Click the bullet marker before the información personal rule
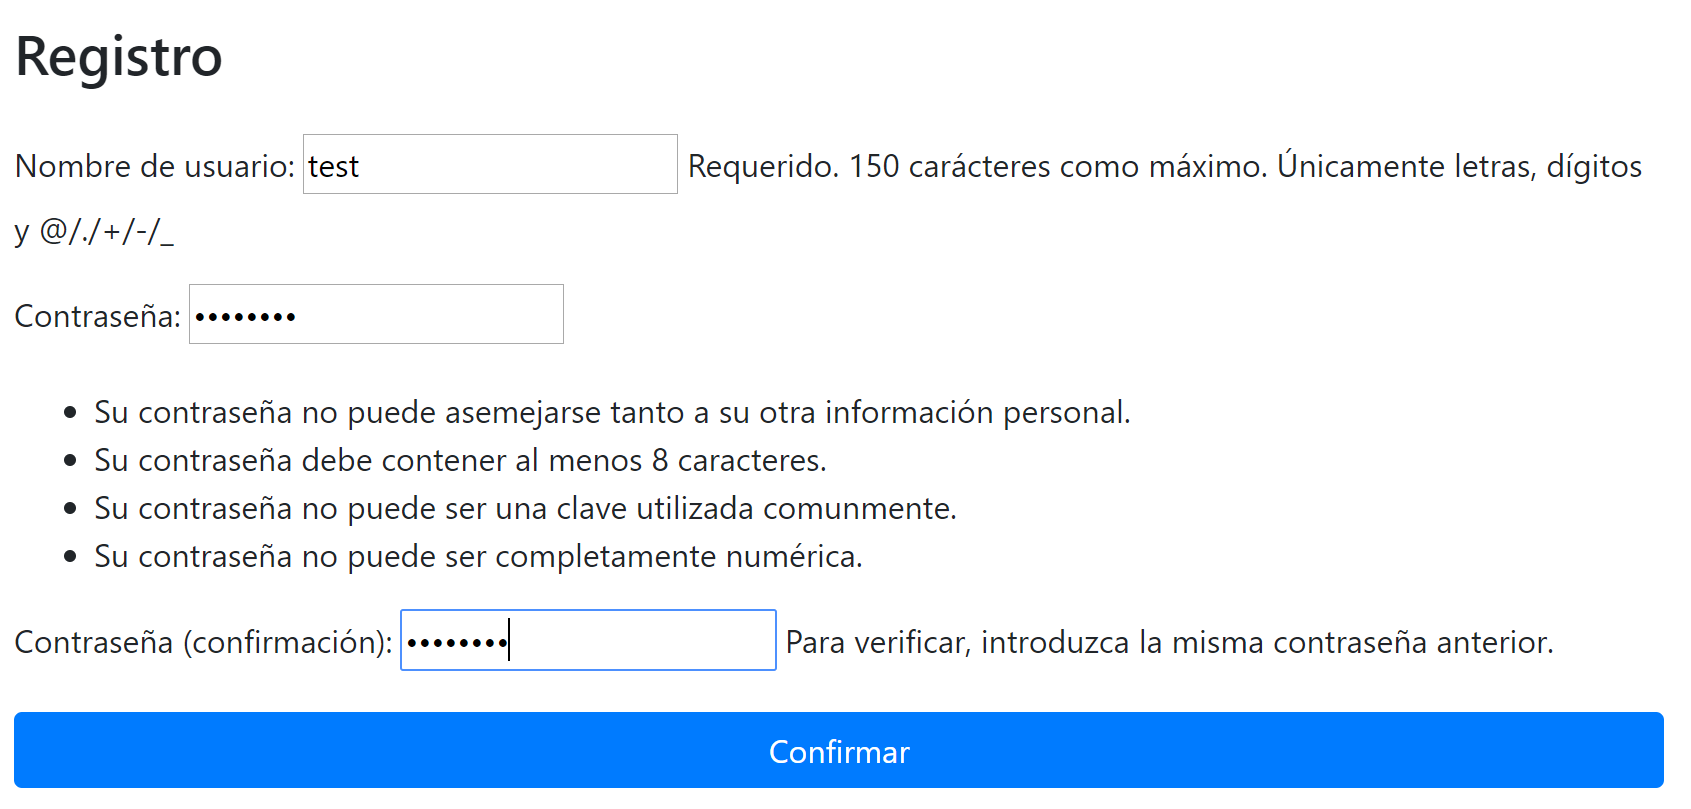Screen dimensions: 1691x809 click(70, 412)
